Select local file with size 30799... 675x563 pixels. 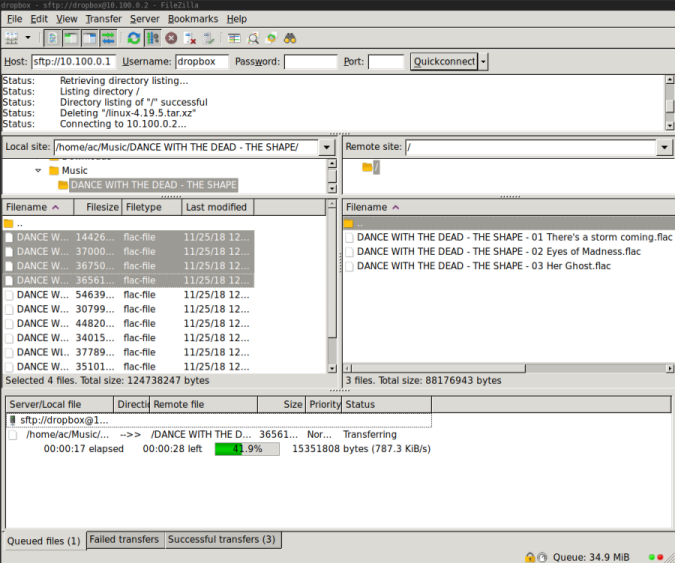click(128, 309)
